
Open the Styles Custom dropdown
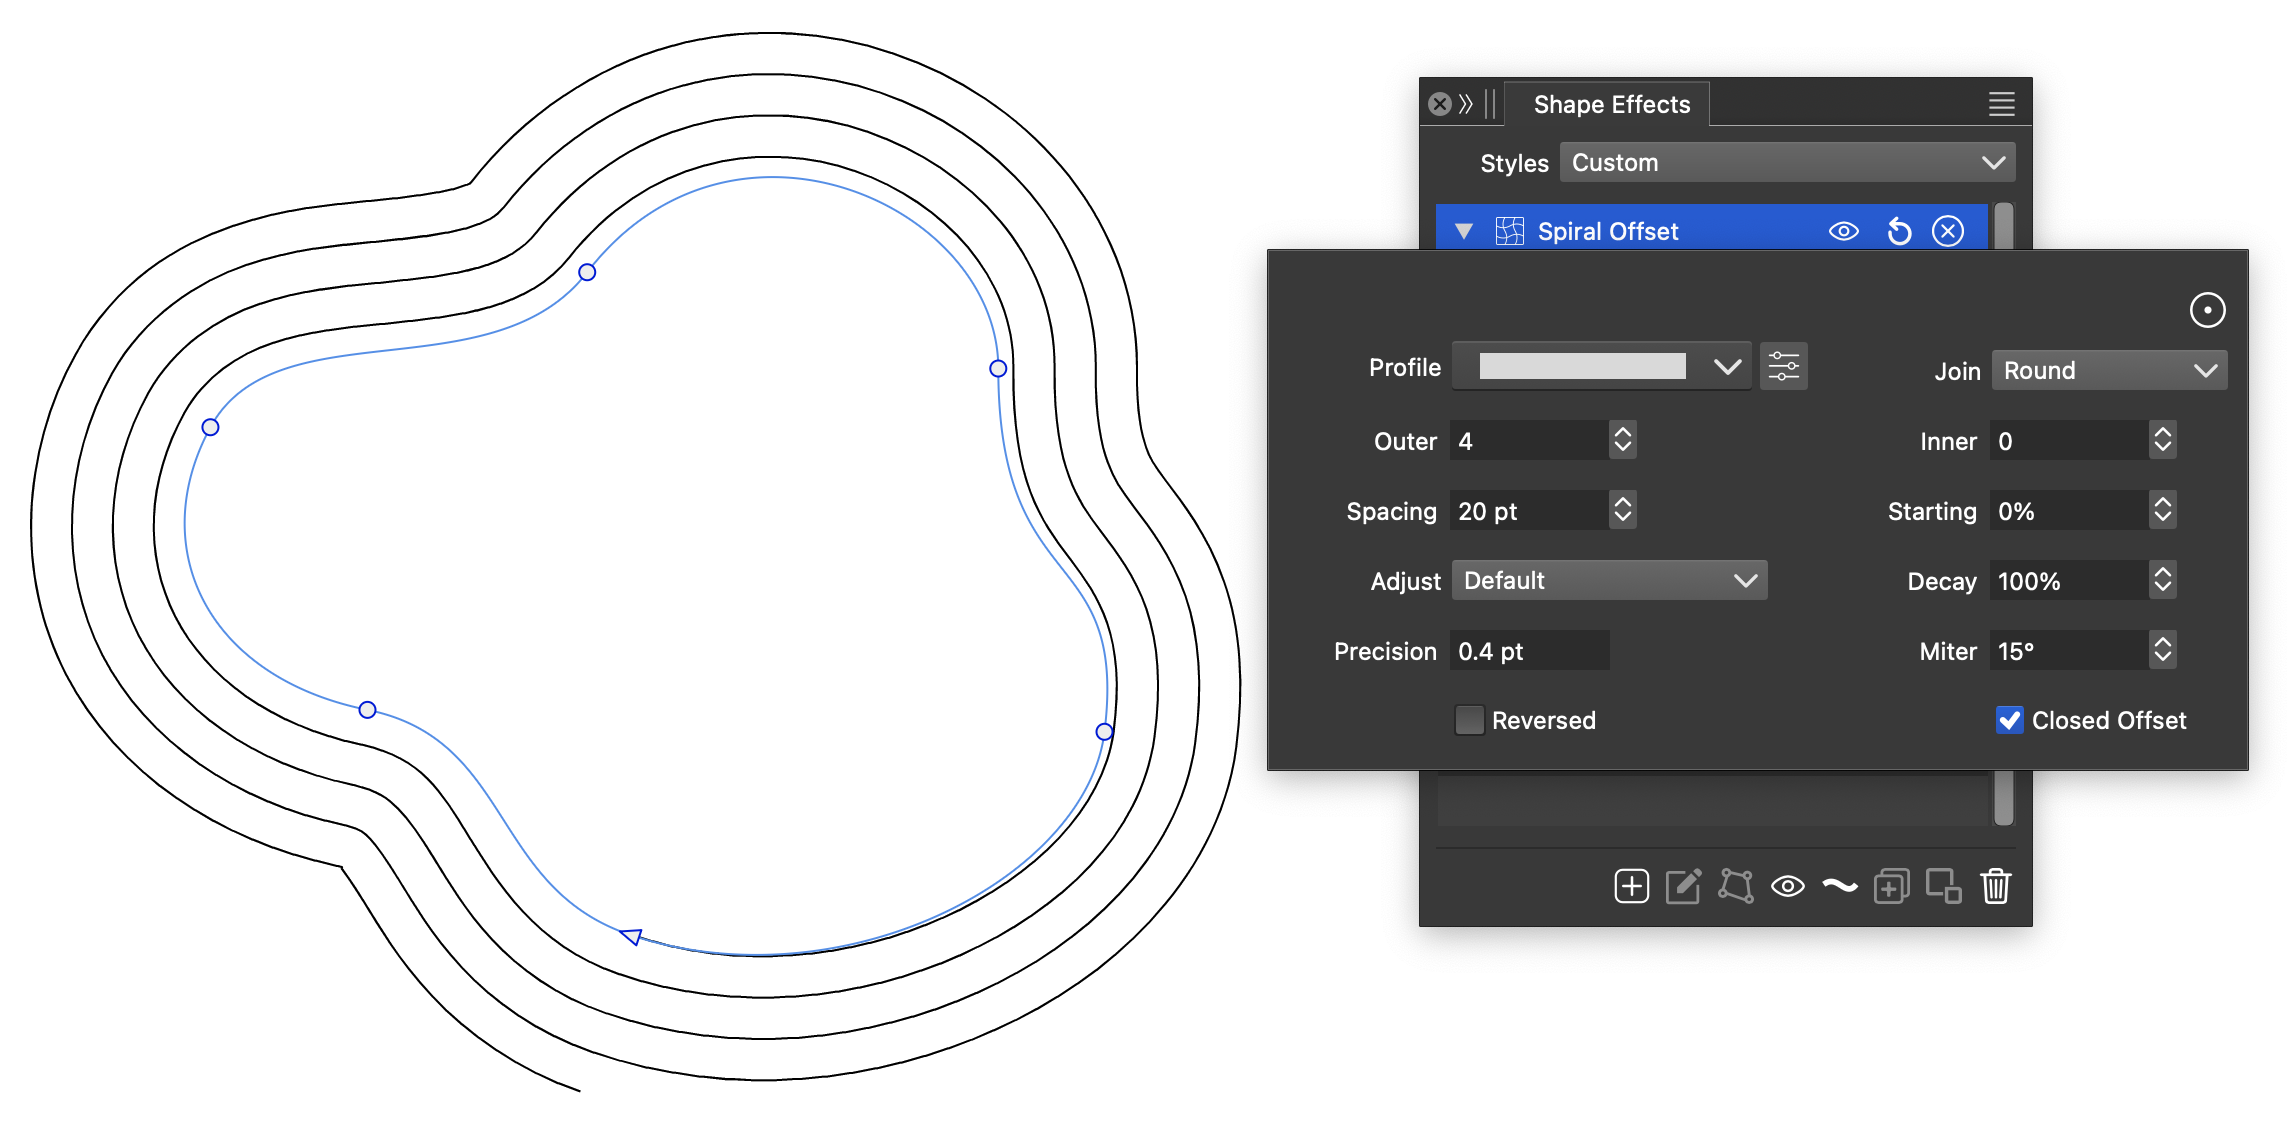pyautogui.click(x=1787, y=163)
